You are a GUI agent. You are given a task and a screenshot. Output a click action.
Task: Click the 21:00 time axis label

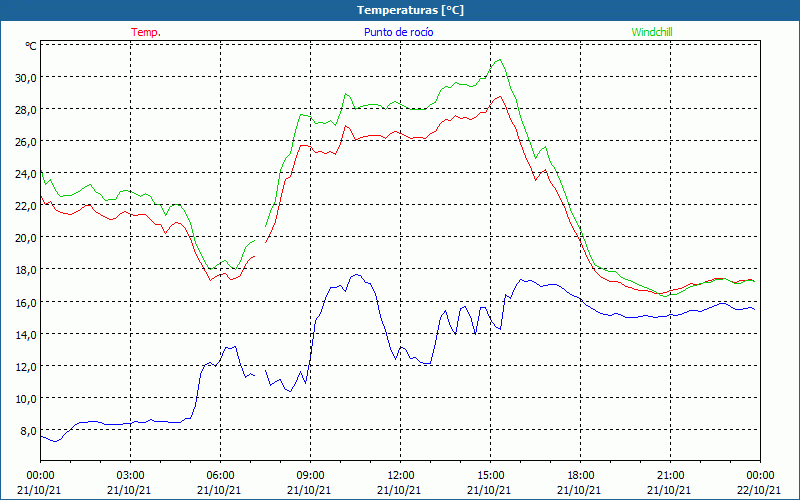670,476
